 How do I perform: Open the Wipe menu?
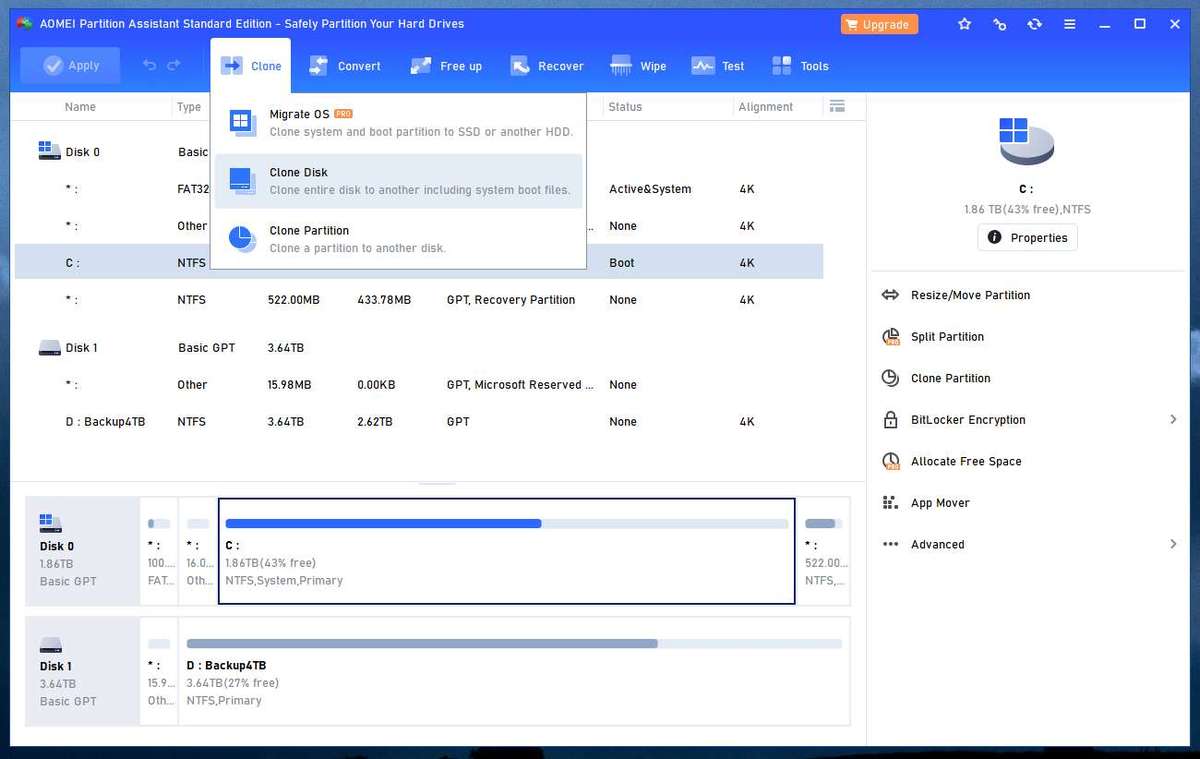(639, 66)
